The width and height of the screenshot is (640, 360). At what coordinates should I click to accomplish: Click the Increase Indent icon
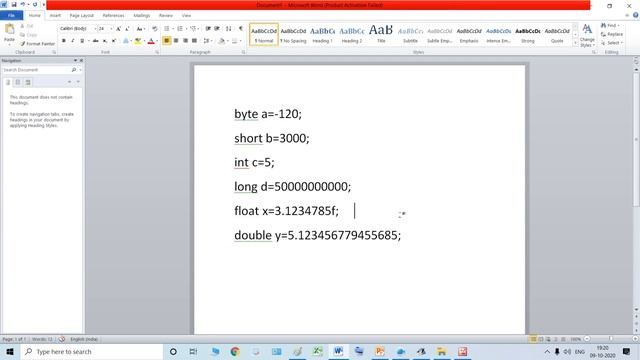pyautogui.click(x=217, y=29)
